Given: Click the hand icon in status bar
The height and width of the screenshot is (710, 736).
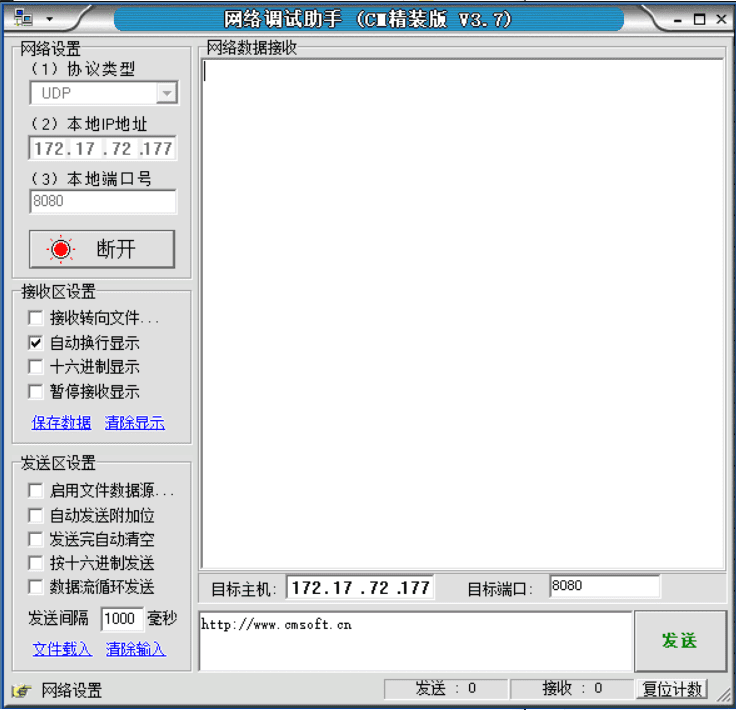Looking at the screenshot, I should click(x=22, y=690).
